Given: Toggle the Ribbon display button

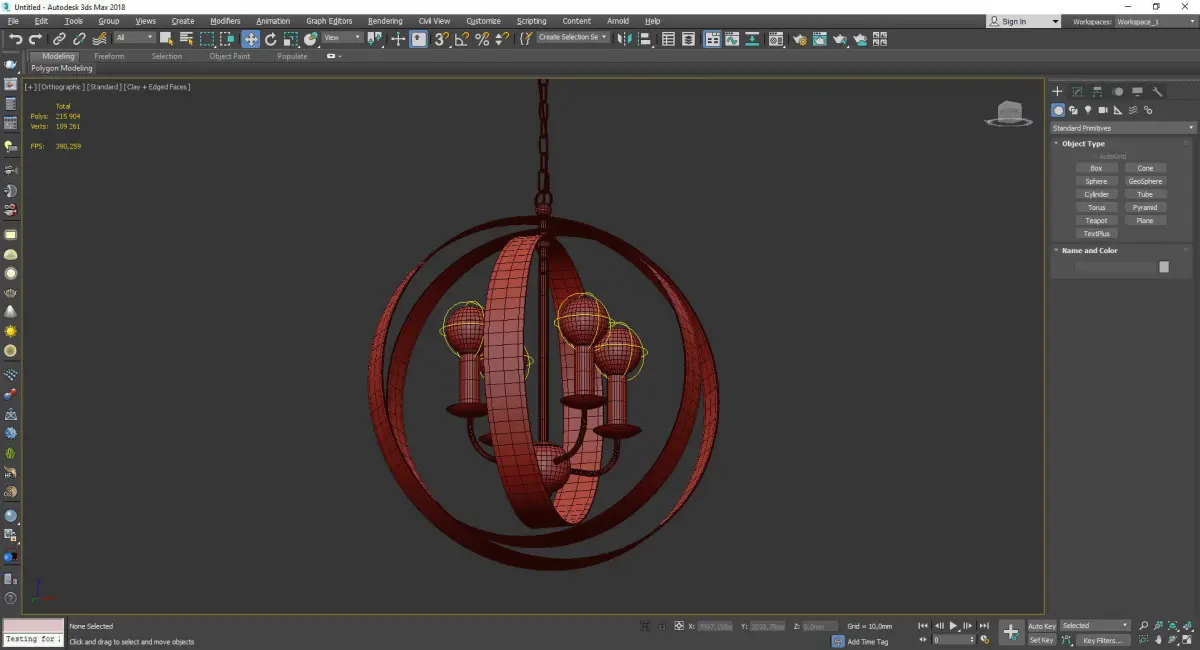Looking at the screenshot, I should [712, 39].
